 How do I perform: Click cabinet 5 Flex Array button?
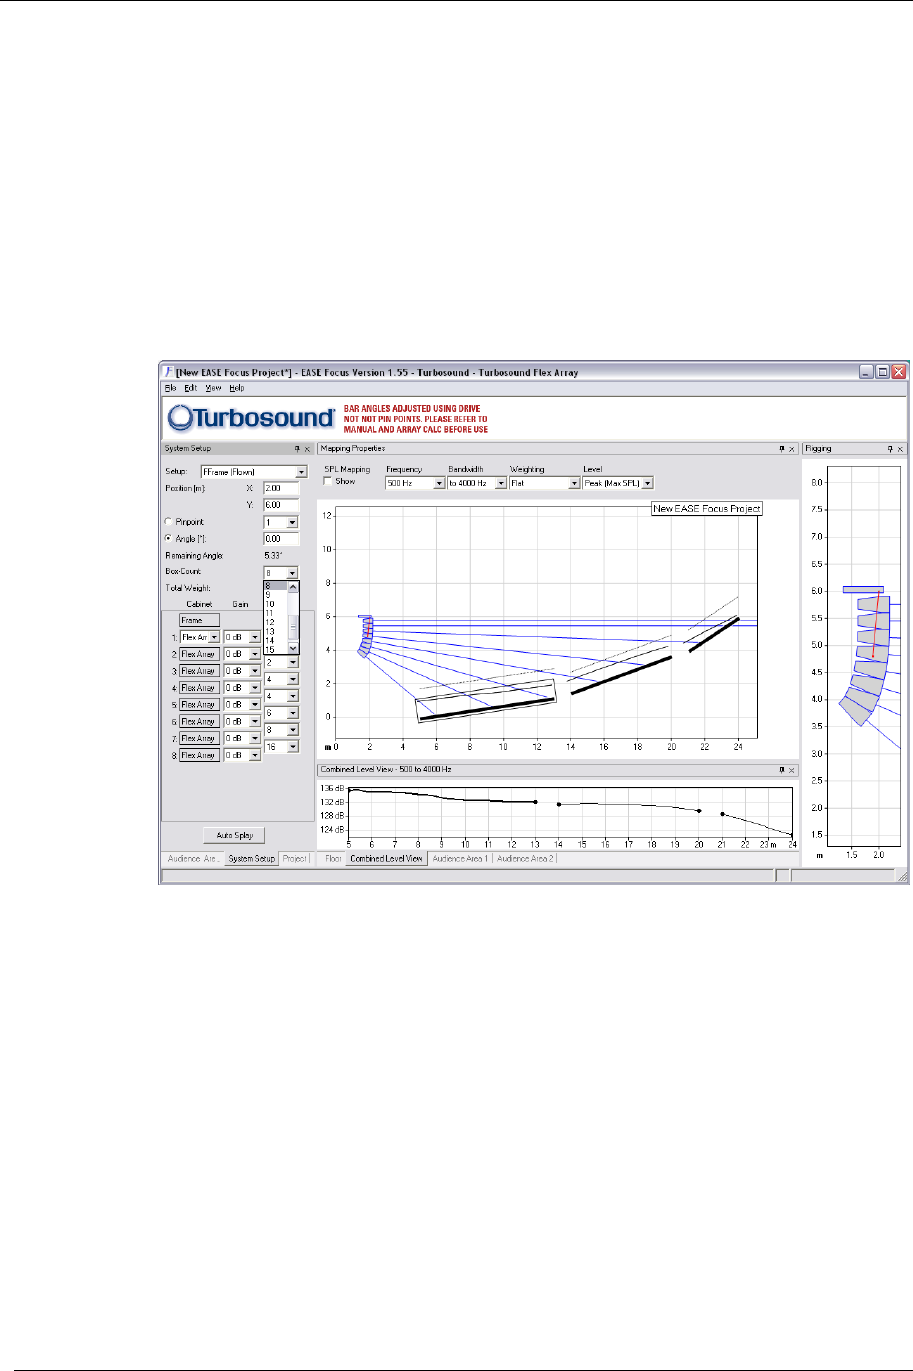pyautogui.click(x=199, y=705)
